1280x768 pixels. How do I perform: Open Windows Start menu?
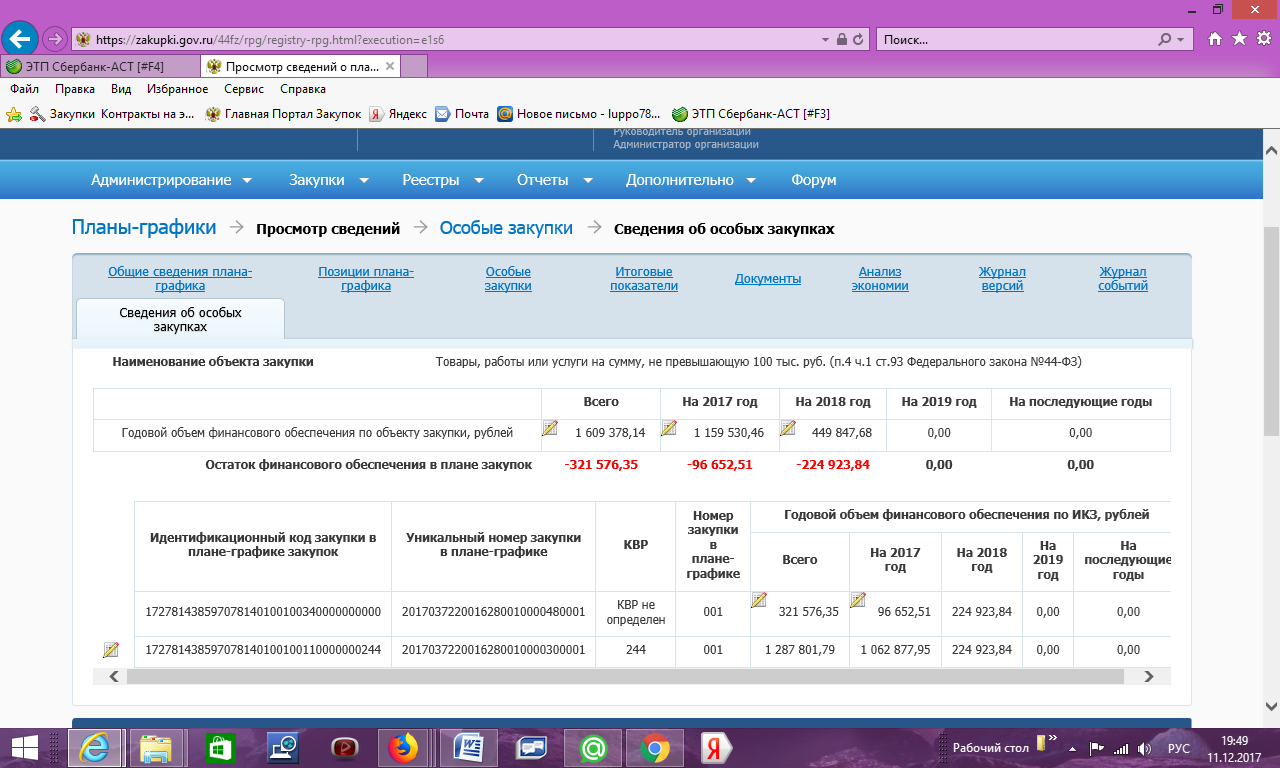tap(25, 747)
